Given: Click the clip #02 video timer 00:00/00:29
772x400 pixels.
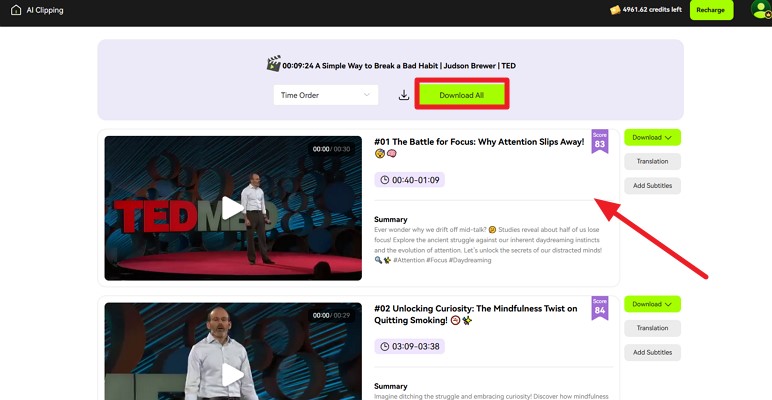Looking at the screenshot, I should 331,315.
